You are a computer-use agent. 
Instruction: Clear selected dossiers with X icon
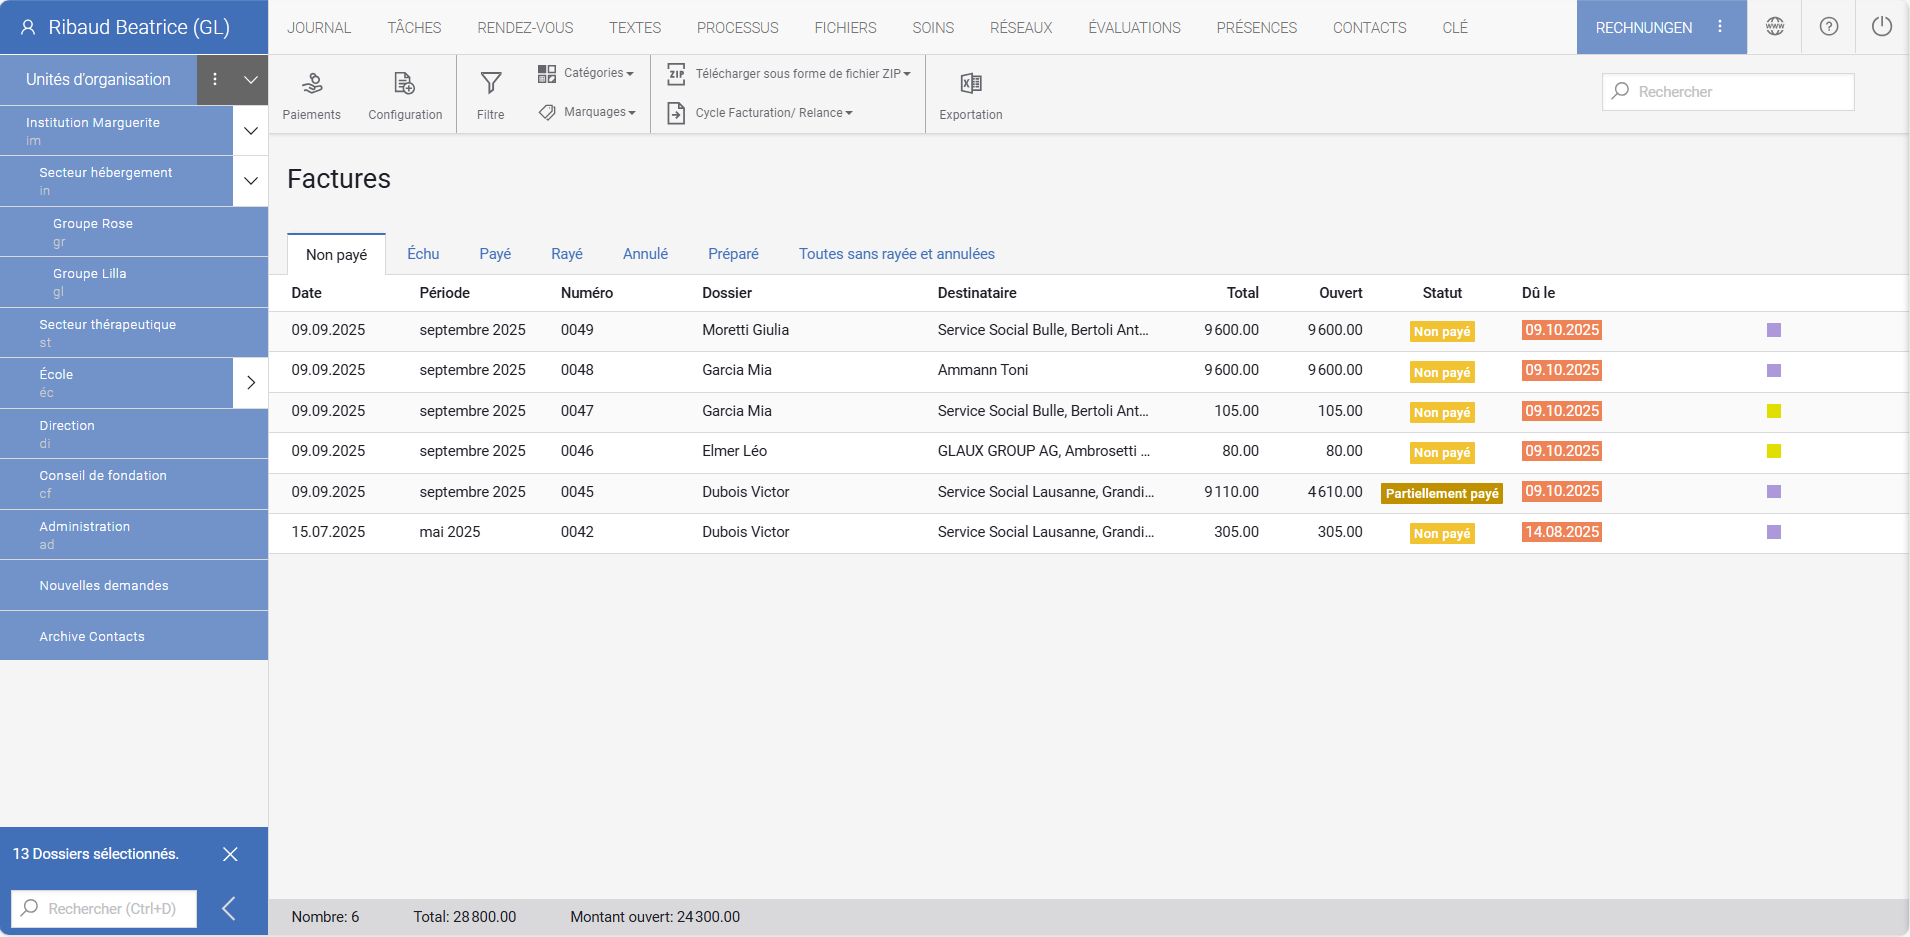tap(230, 854)
